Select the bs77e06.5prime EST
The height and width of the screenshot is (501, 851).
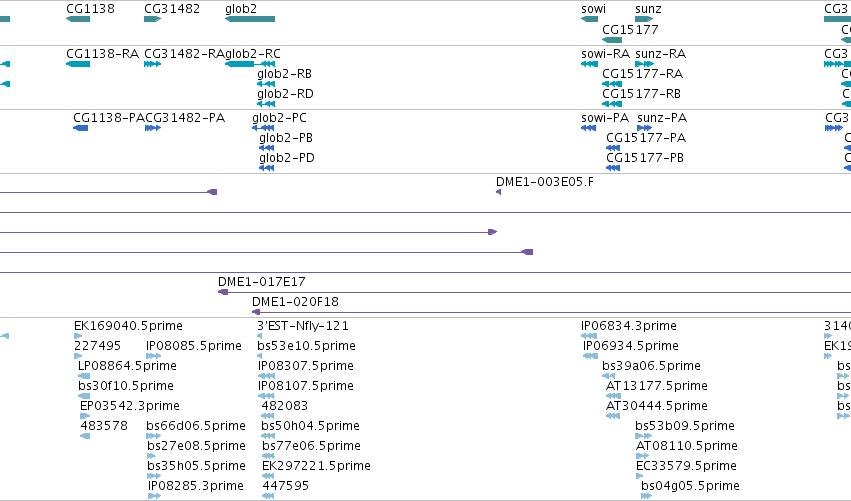tap(268, 456)
